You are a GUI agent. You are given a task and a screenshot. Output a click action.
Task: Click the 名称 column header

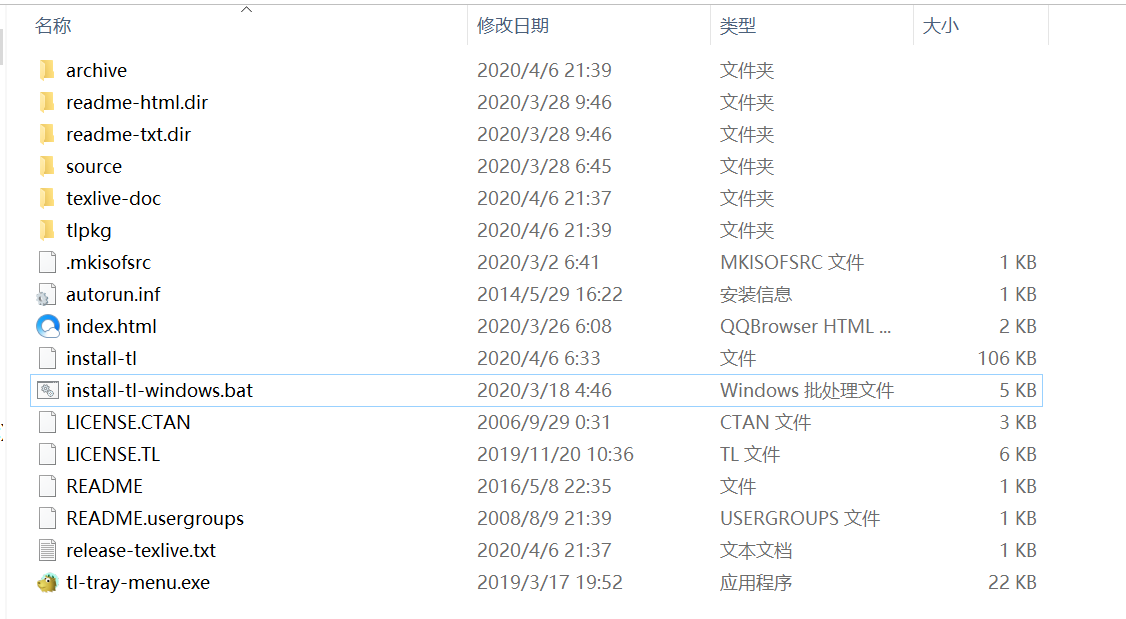click(52, 25)
